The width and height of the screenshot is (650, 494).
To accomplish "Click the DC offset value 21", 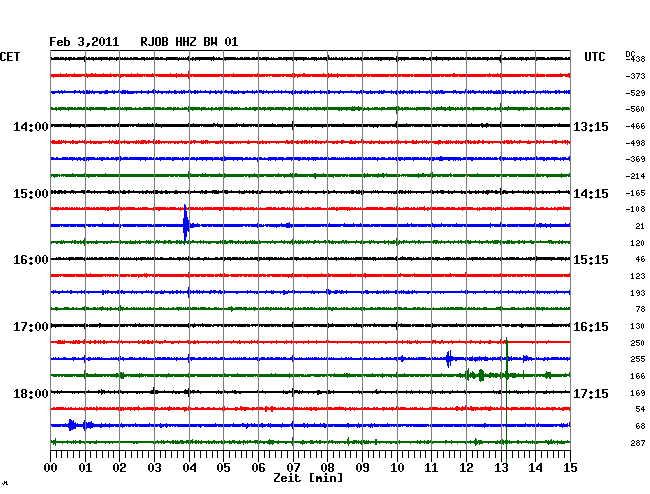I will [640, 226].
